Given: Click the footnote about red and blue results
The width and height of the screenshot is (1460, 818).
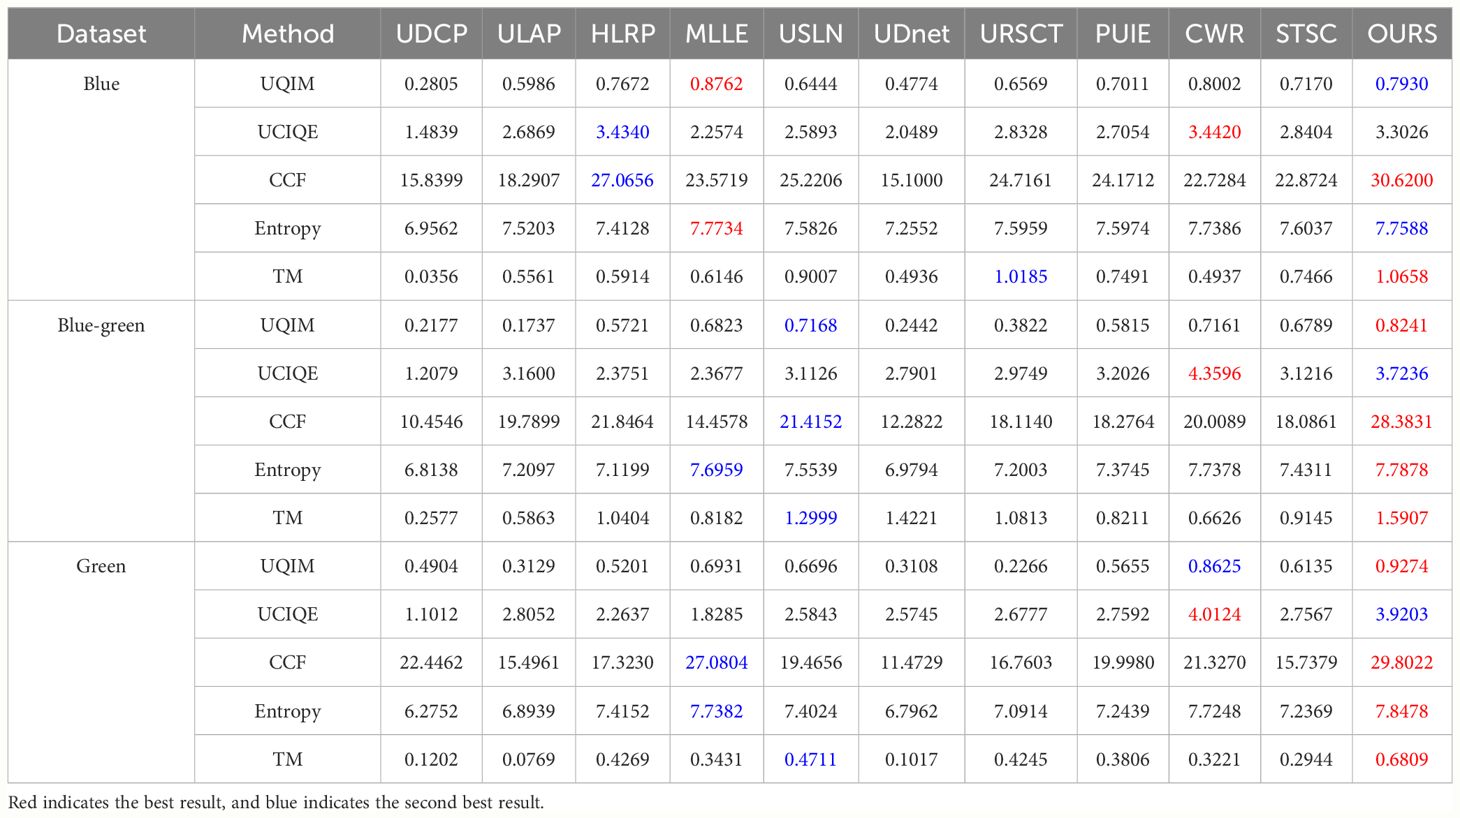Looking at the screenshot, I should click(x=276, y=802).
